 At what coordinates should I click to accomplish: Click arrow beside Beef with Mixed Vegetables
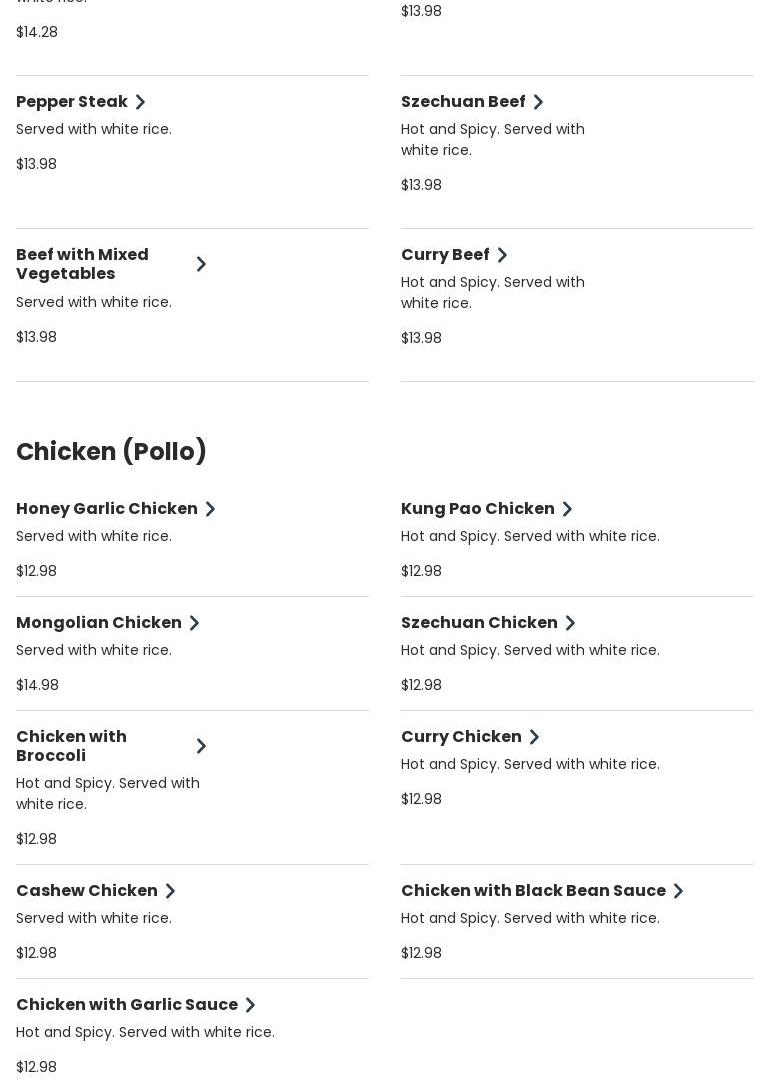tap(201, 264)
